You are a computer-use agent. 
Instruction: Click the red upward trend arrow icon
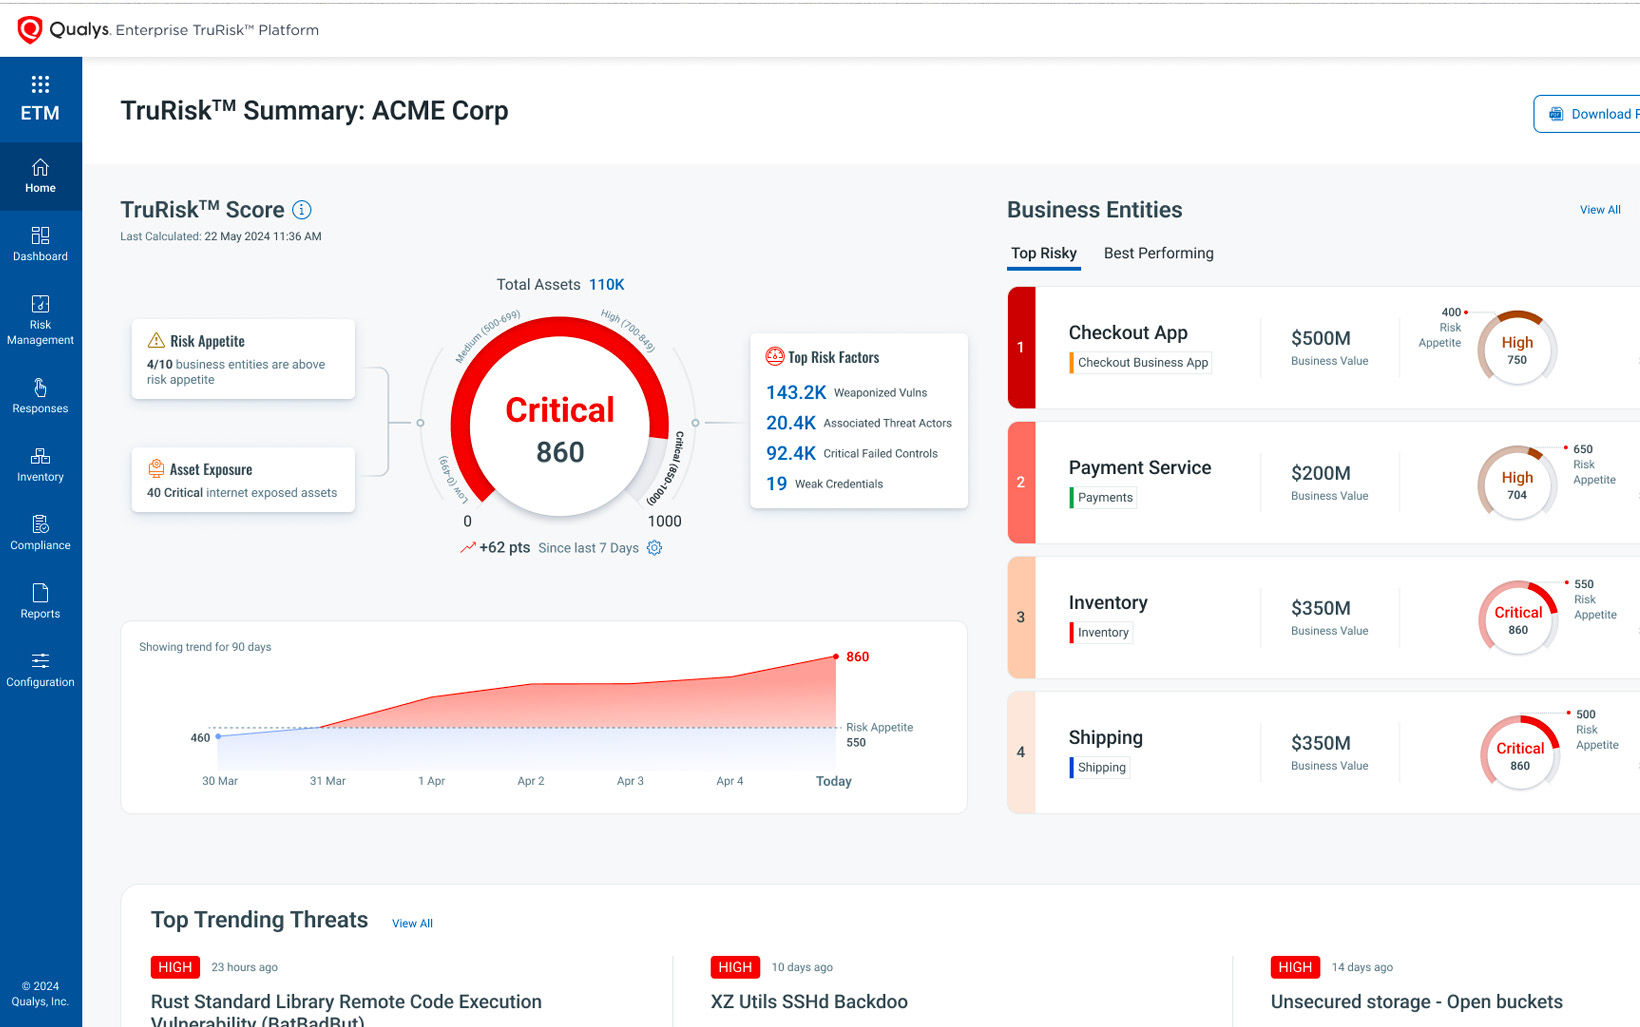467,548
